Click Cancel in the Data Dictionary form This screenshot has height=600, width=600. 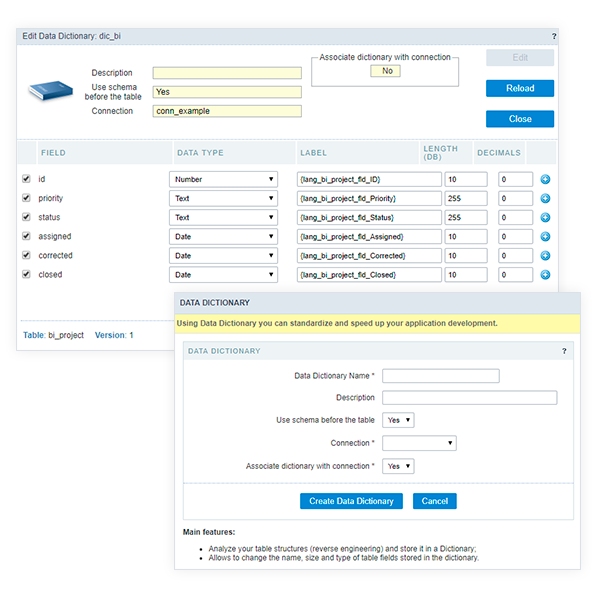pos(434,501)
